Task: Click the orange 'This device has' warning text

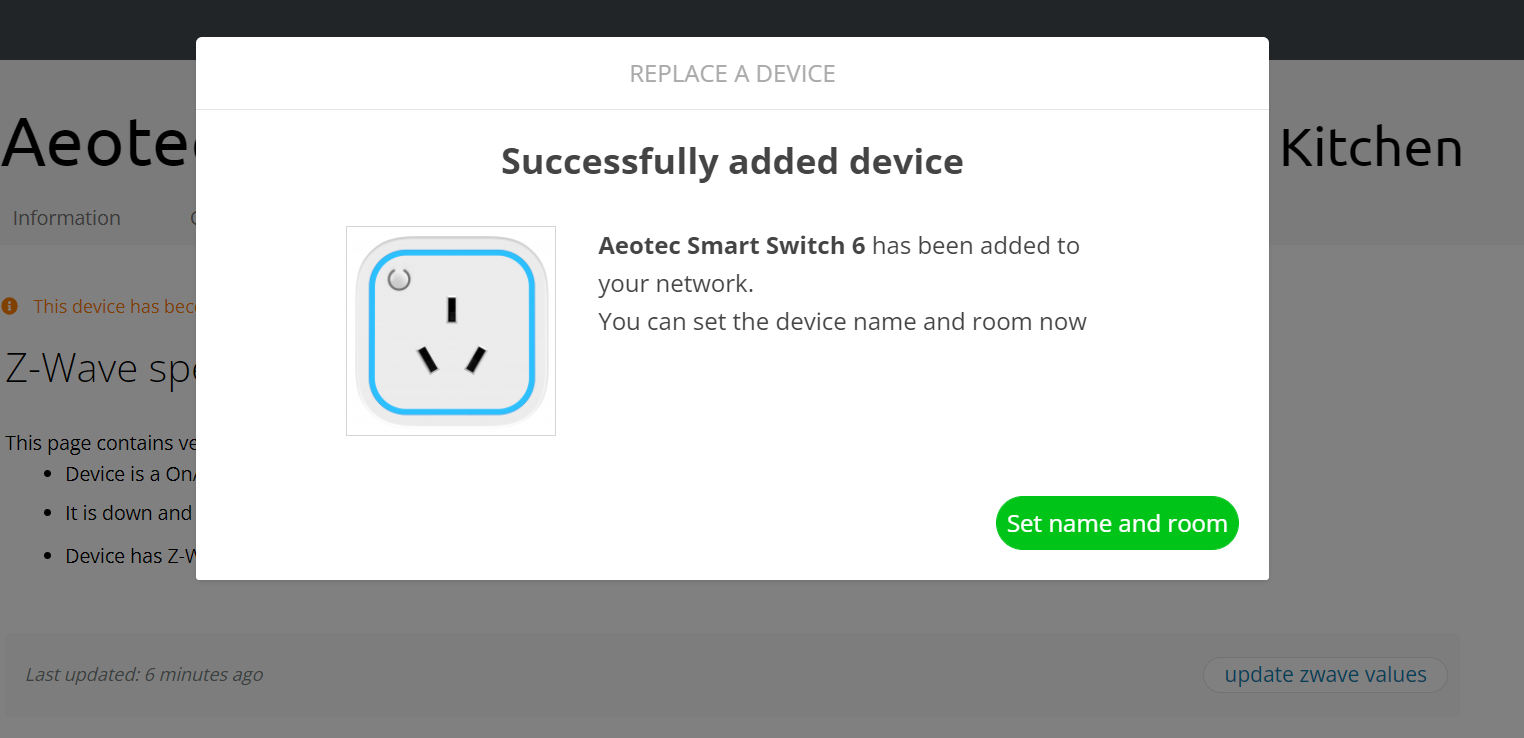Action: pyautogui.click(x=114, y=306)
